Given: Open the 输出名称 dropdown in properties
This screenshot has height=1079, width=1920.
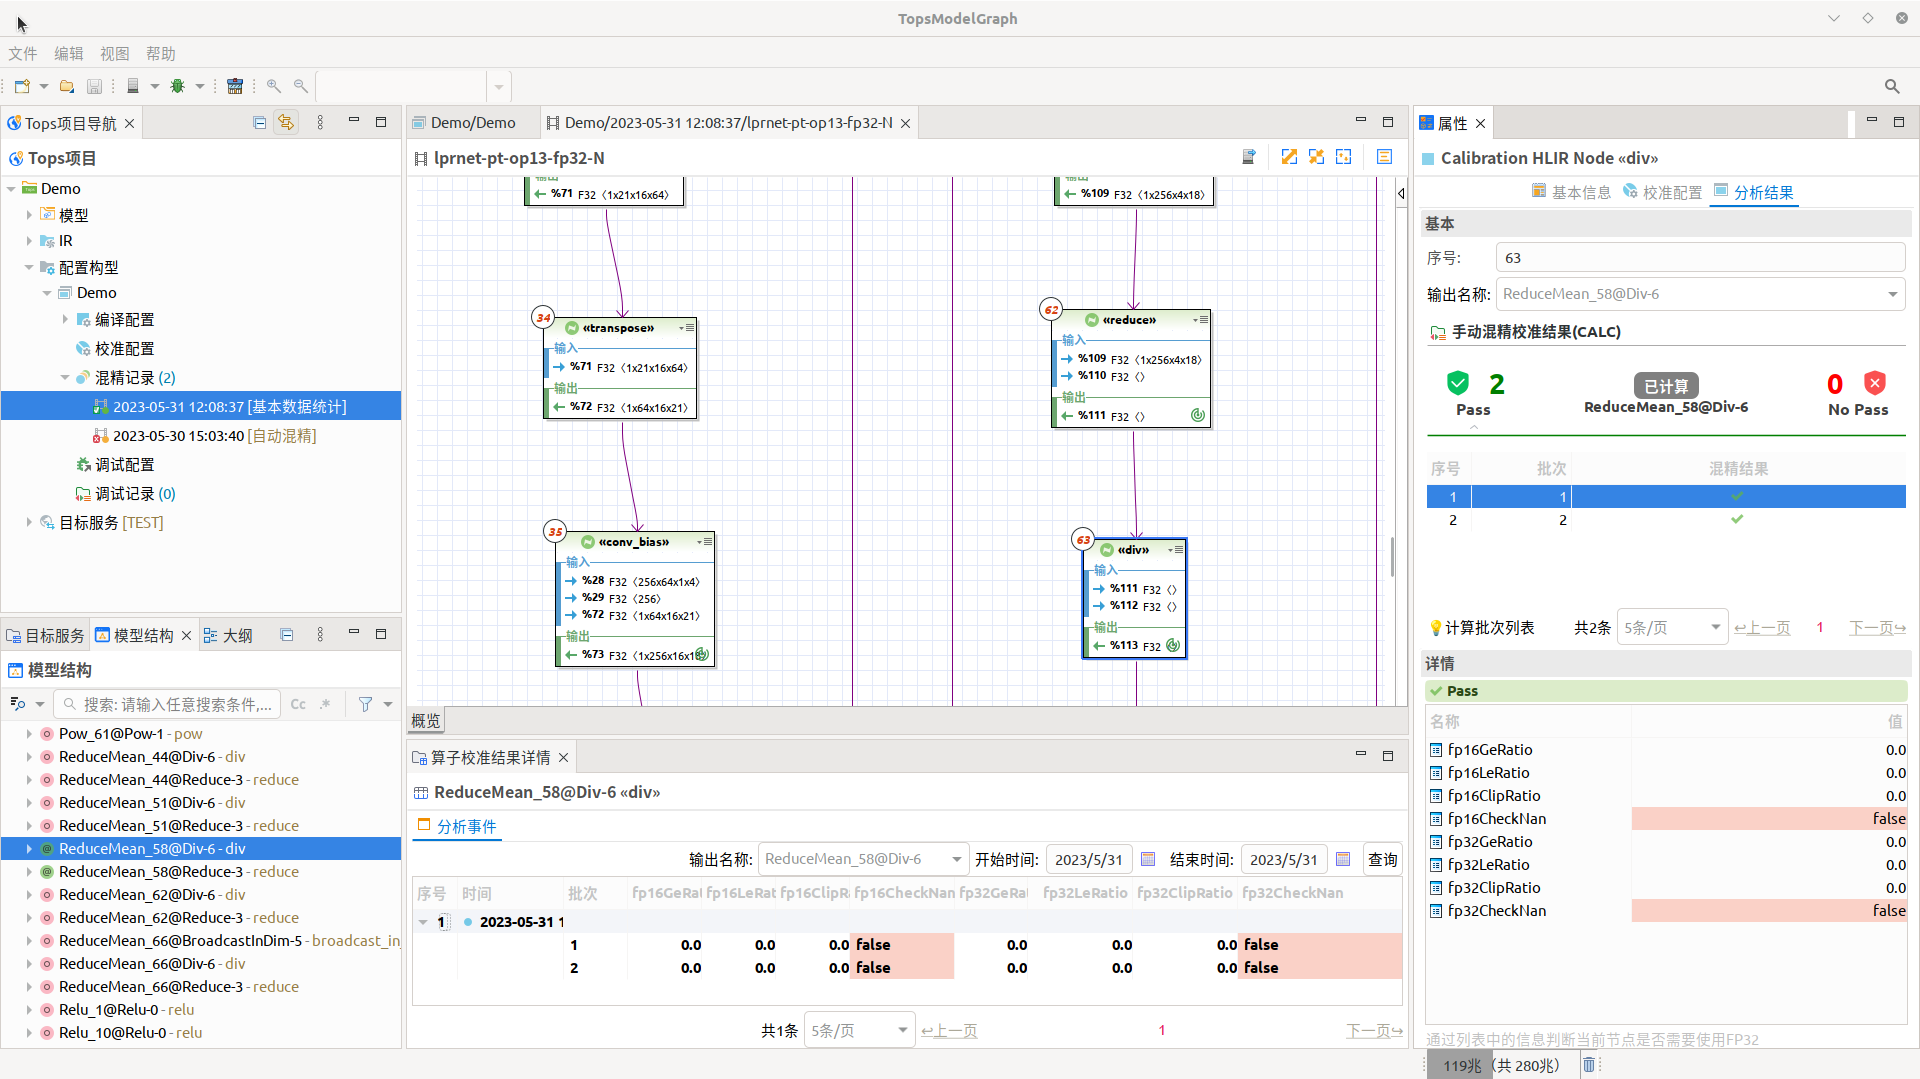Looking at the screenshot, I should point(1892,294).
